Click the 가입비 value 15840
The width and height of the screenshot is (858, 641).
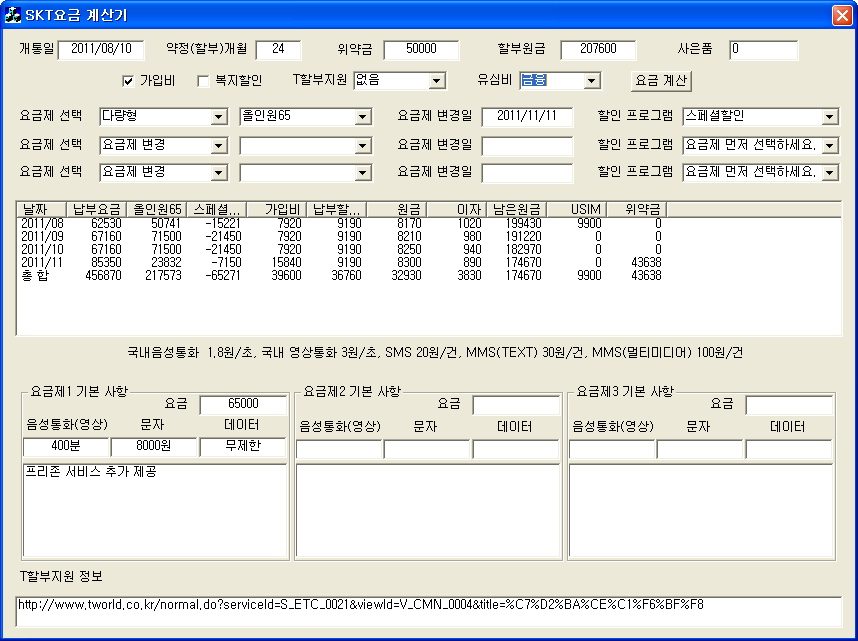click(286, 263)
